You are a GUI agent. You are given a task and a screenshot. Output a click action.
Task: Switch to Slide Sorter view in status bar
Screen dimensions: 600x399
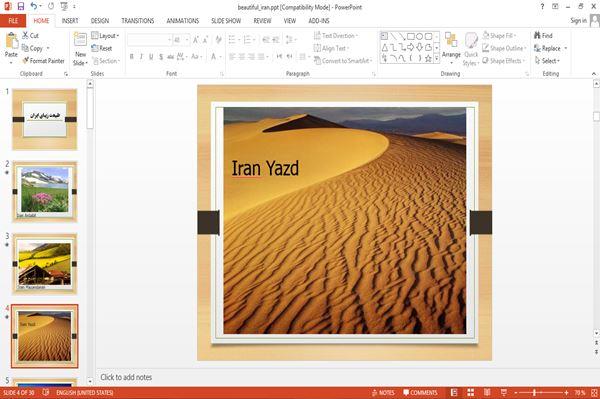[471, 392]
